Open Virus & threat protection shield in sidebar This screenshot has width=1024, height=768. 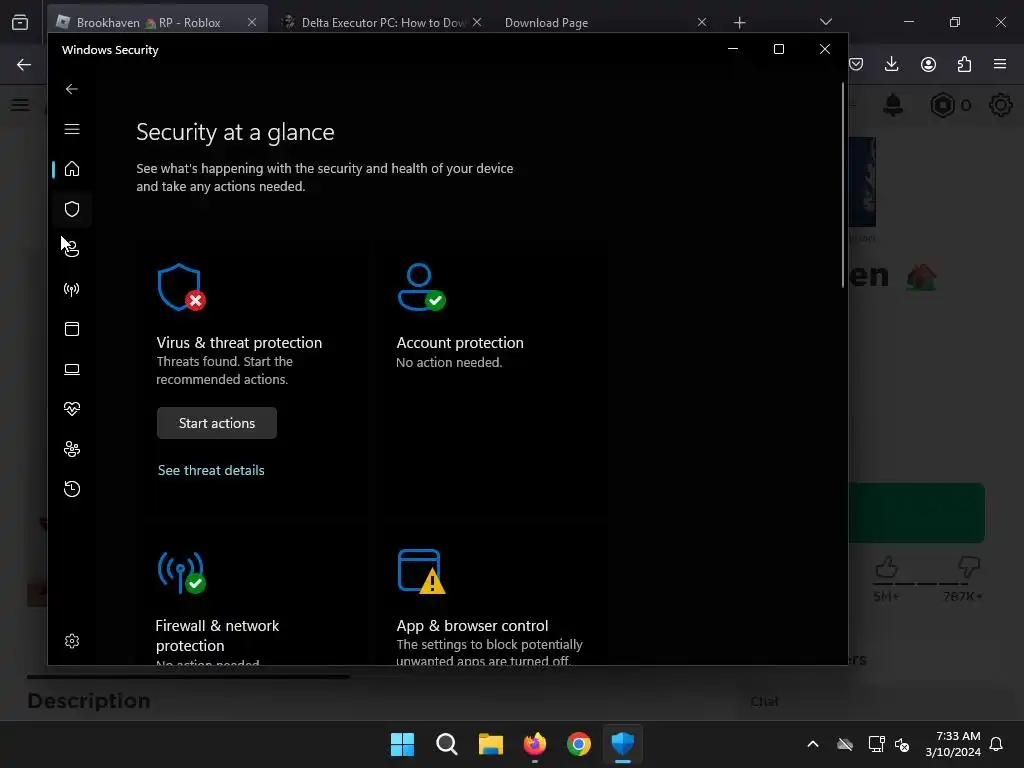[x=72, y=209]
